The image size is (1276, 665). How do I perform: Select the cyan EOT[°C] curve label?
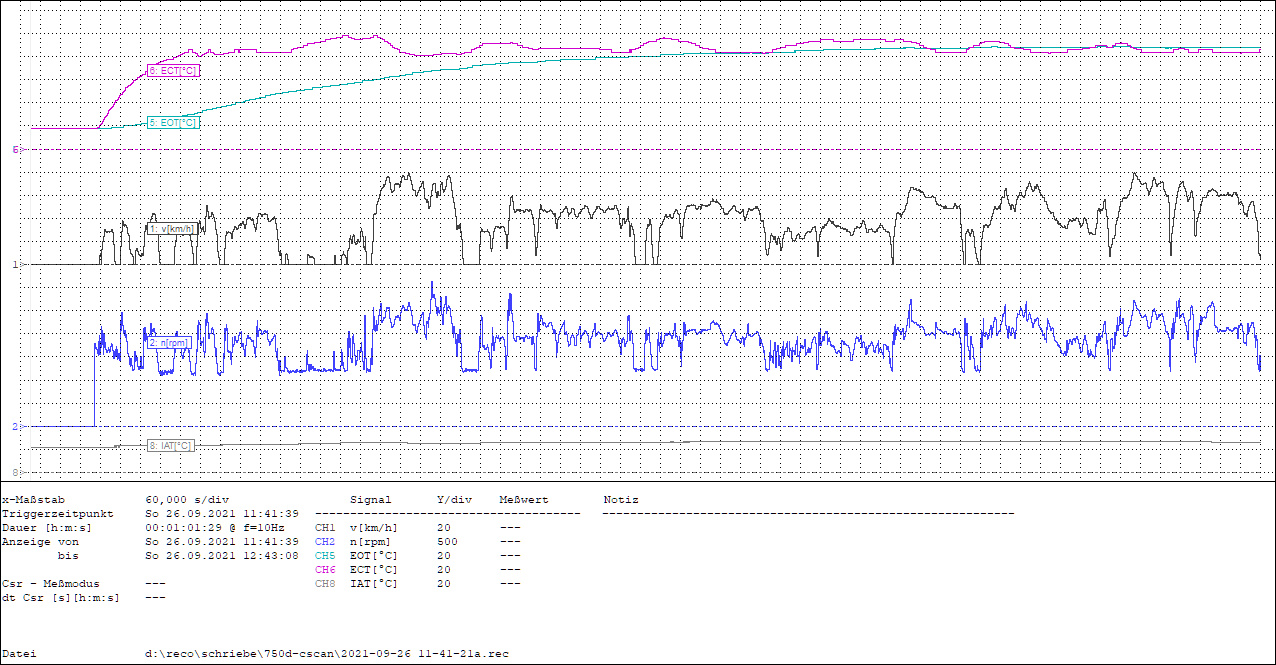click(172, 122)
